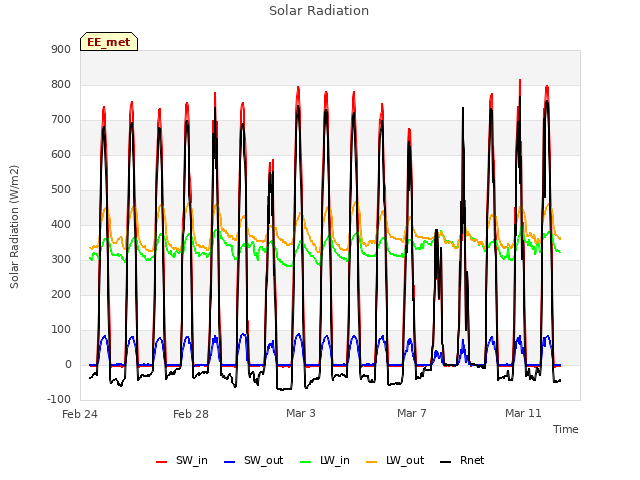Click the 400 y-axis tick label
This screenshot has height=480, width=640.
[x=61, y=224]
